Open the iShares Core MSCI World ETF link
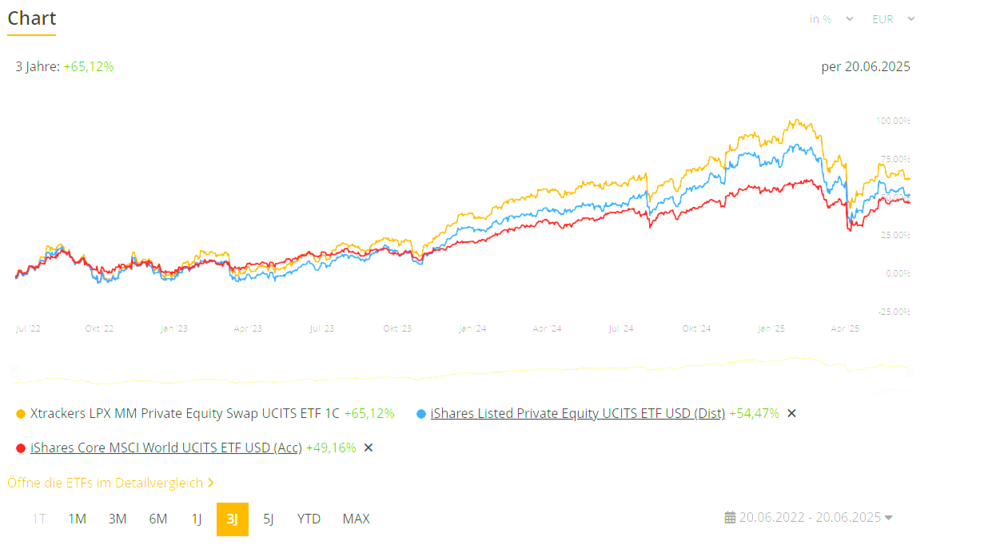 click(166, 448)
